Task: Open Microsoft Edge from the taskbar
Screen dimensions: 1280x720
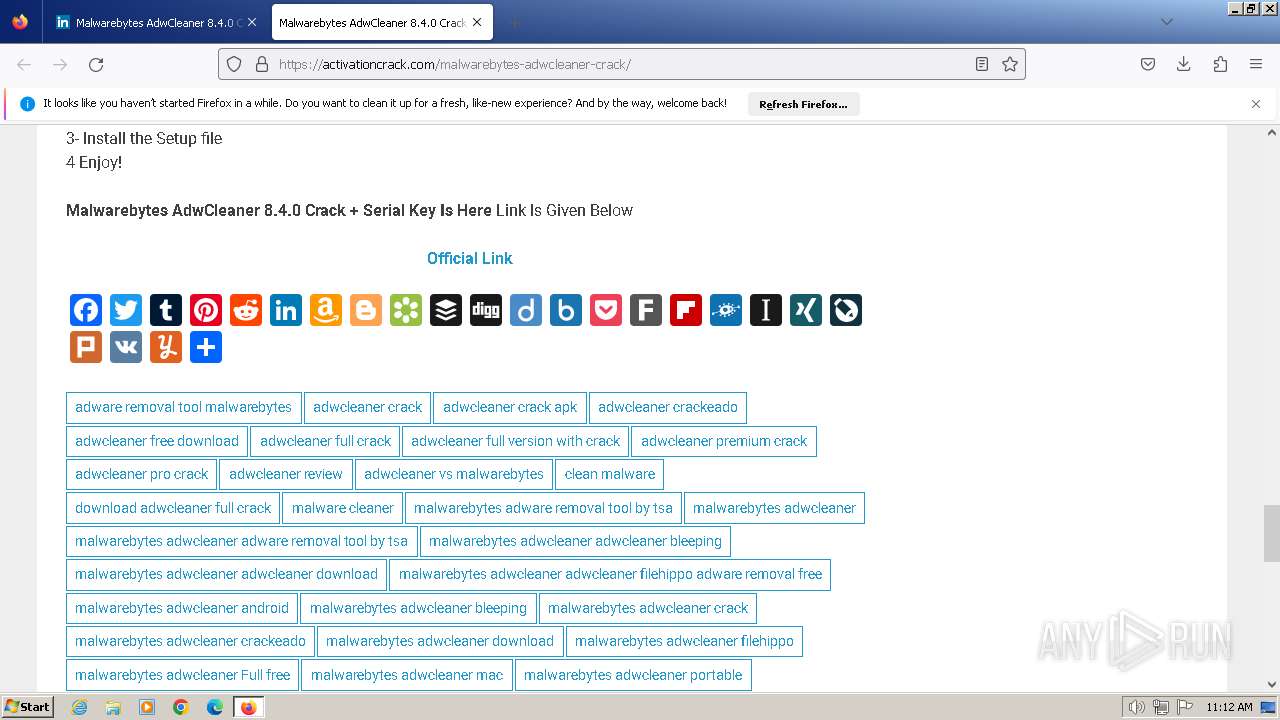Action: click(x=215, y=707)
